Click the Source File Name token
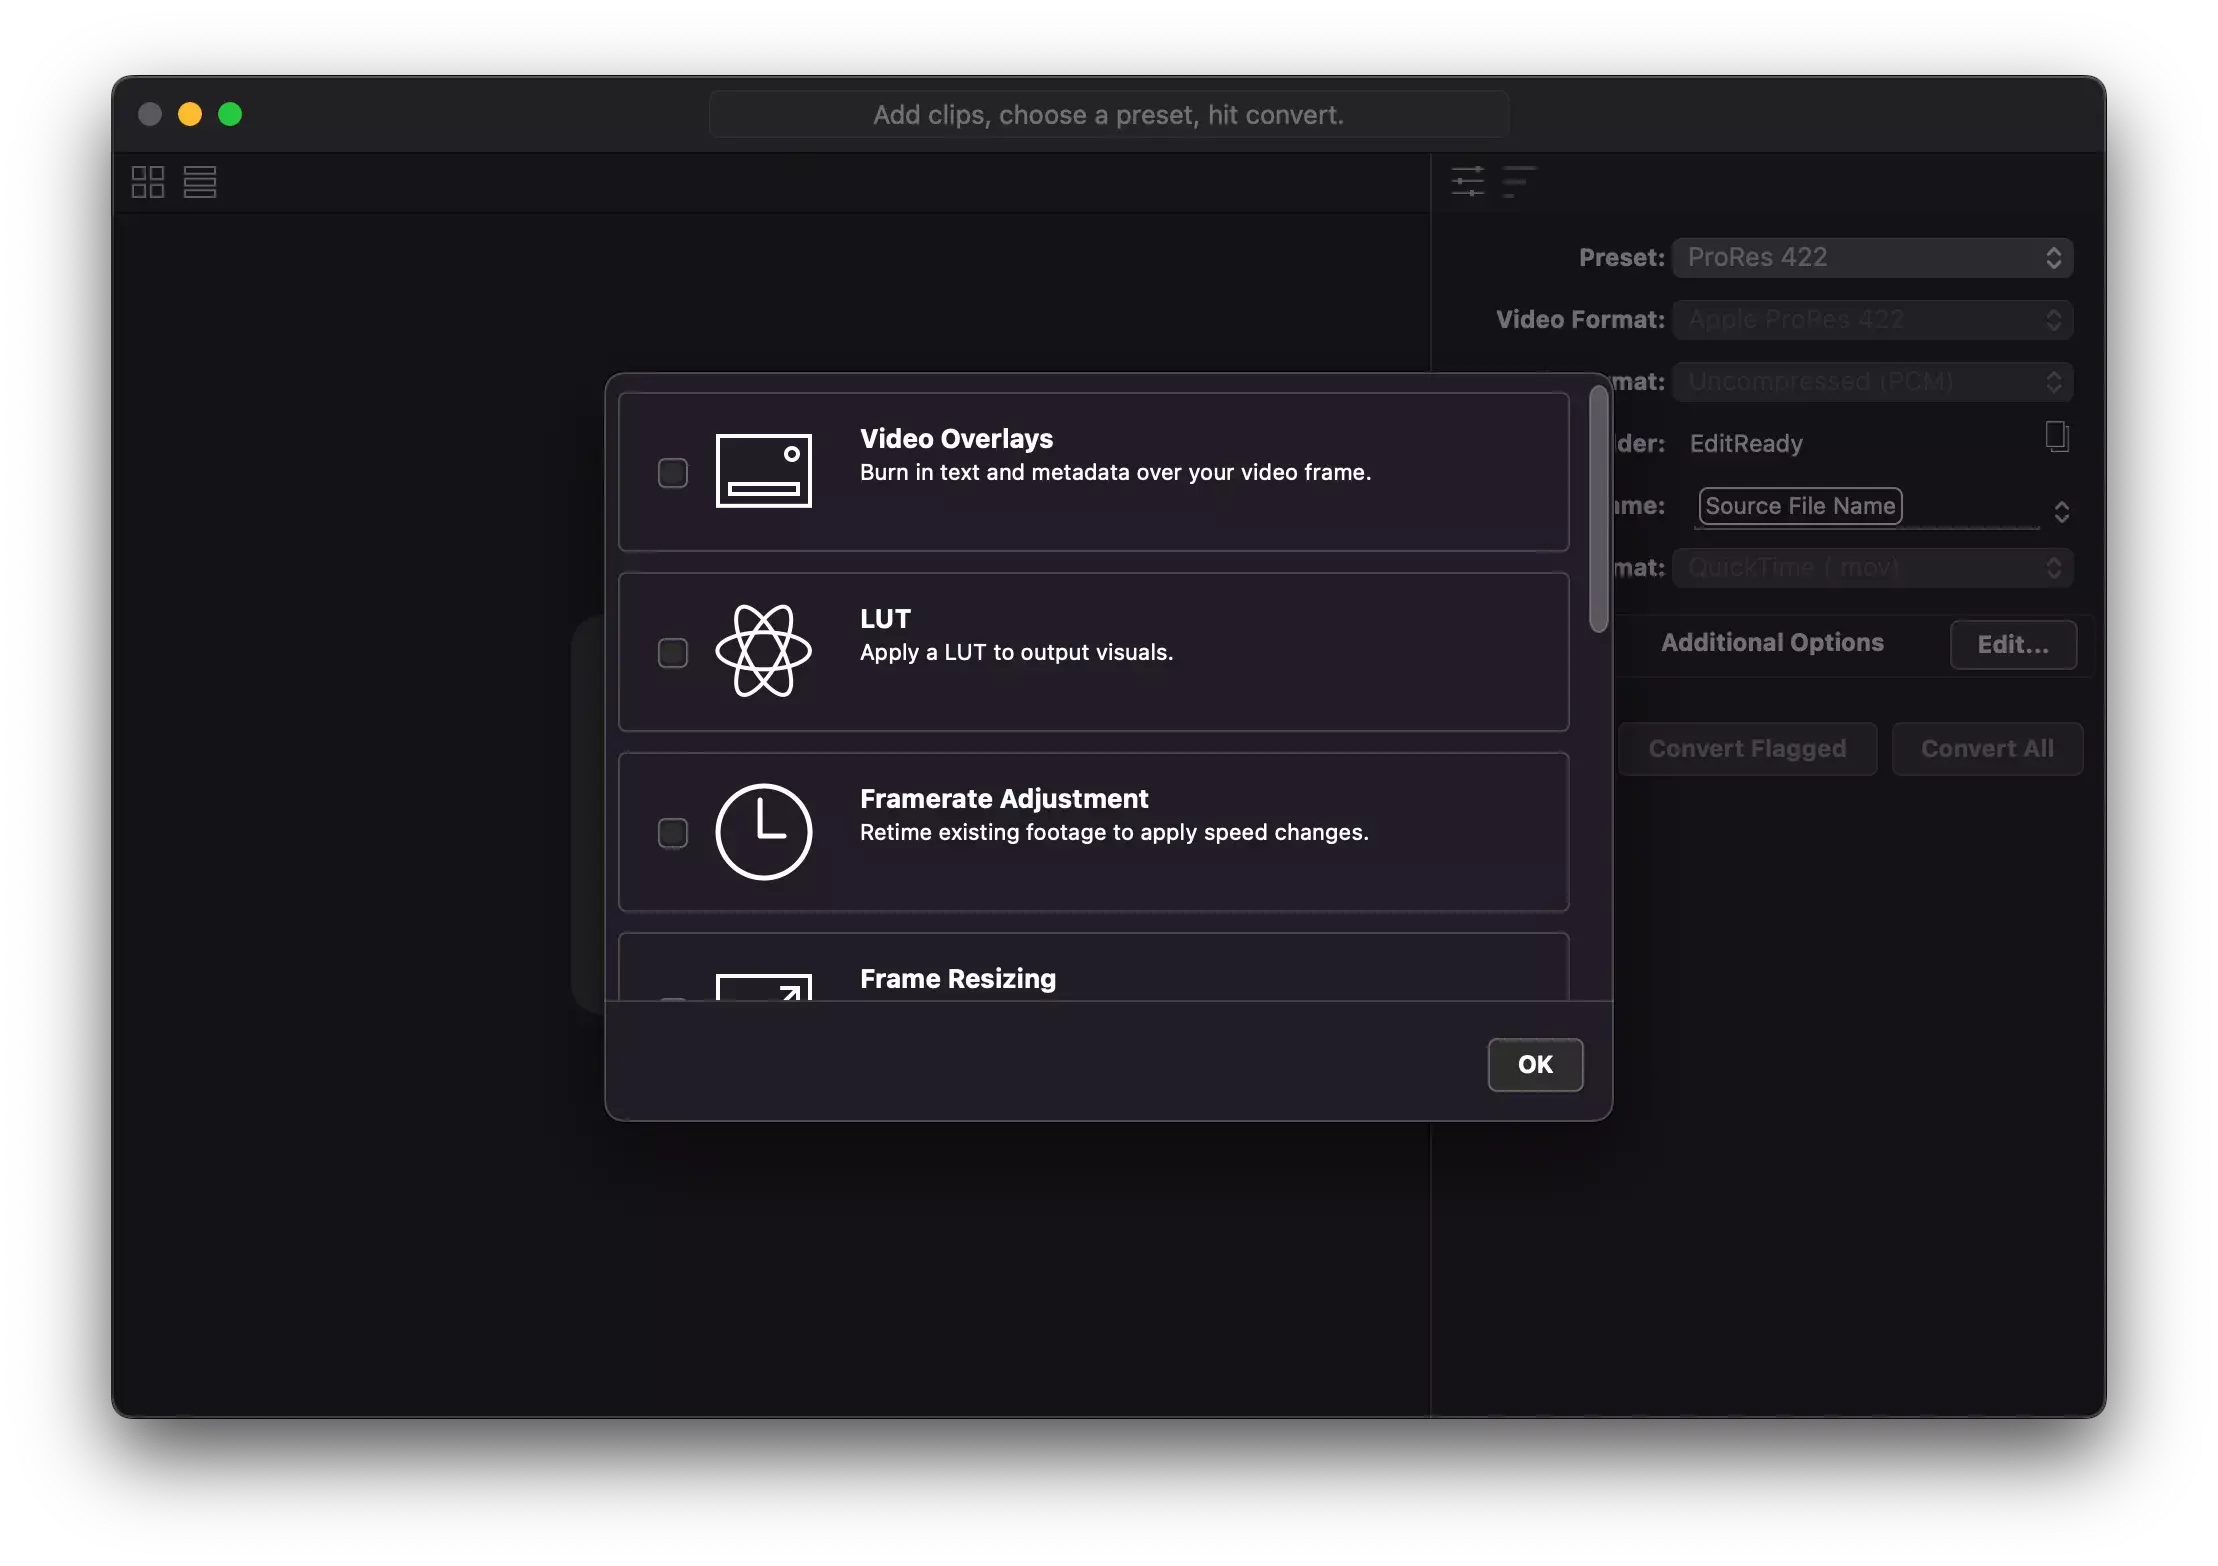Screen dimensions: 2218x1566 pyautogui.click(x=1800, y=506)
